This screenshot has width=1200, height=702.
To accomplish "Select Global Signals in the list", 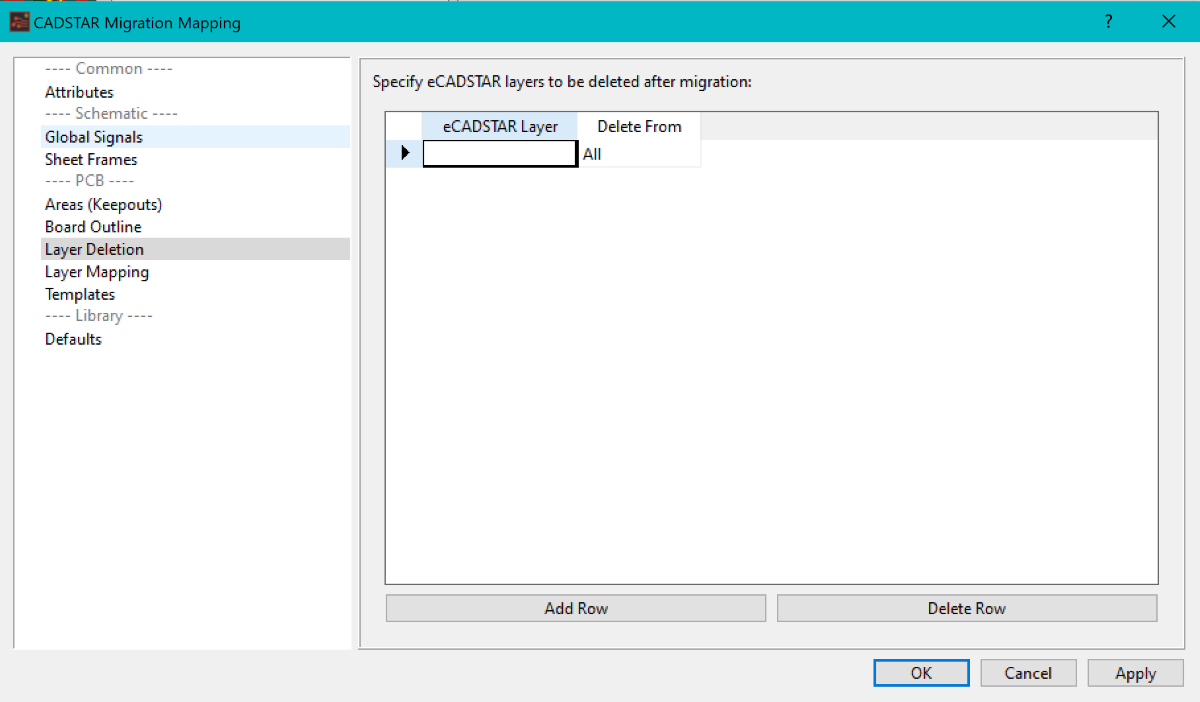I will [94, 137].
